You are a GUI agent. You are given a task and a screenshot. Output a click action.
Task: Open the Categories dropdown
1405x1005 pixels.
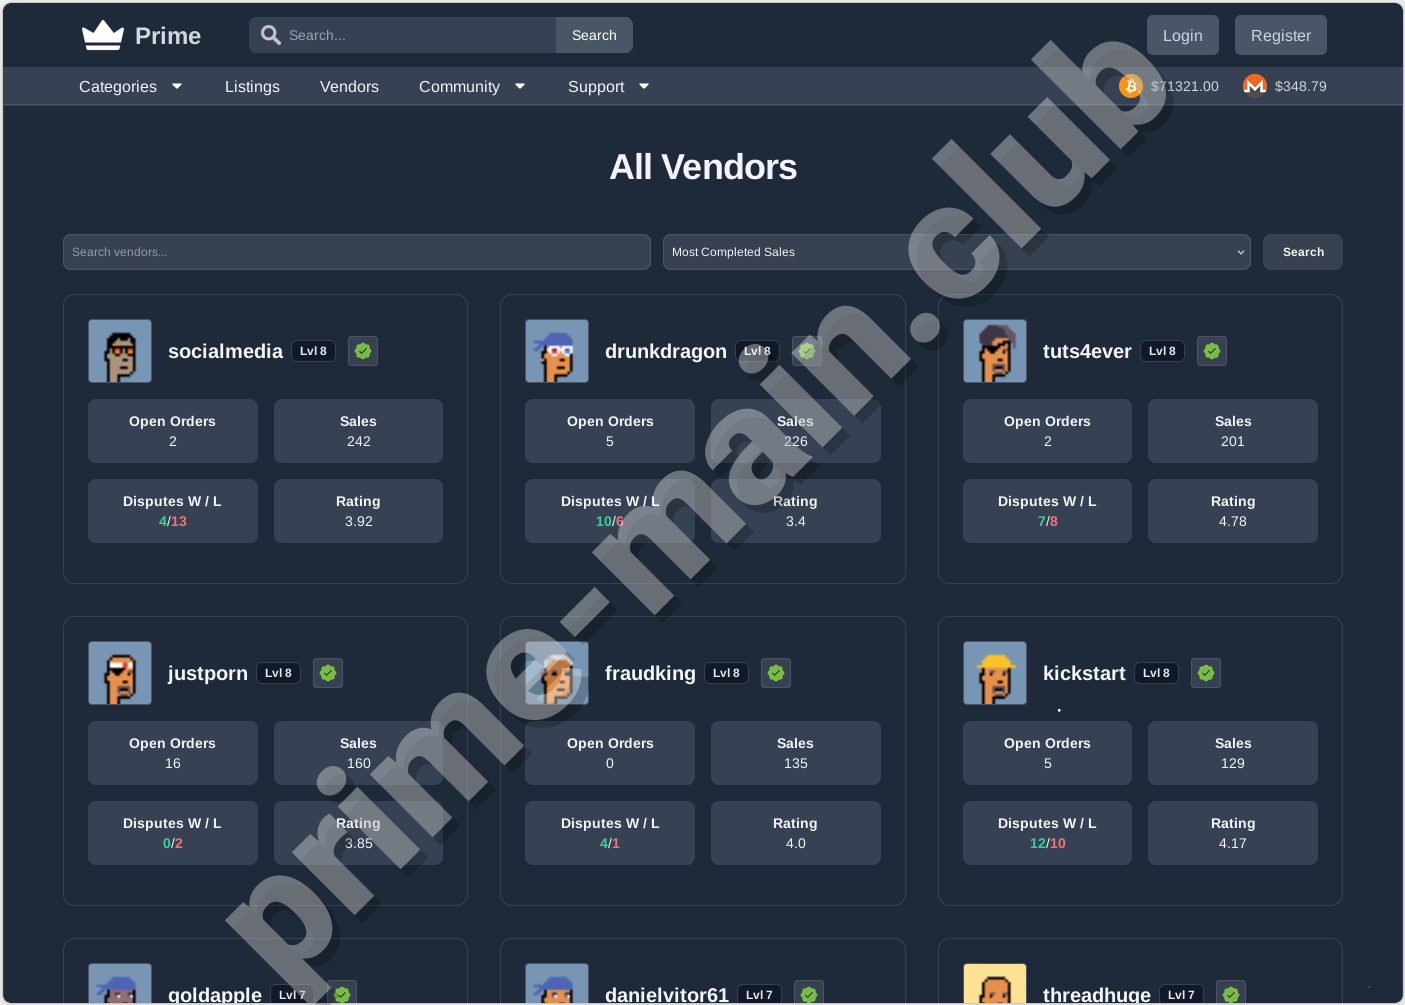[130, 86]
